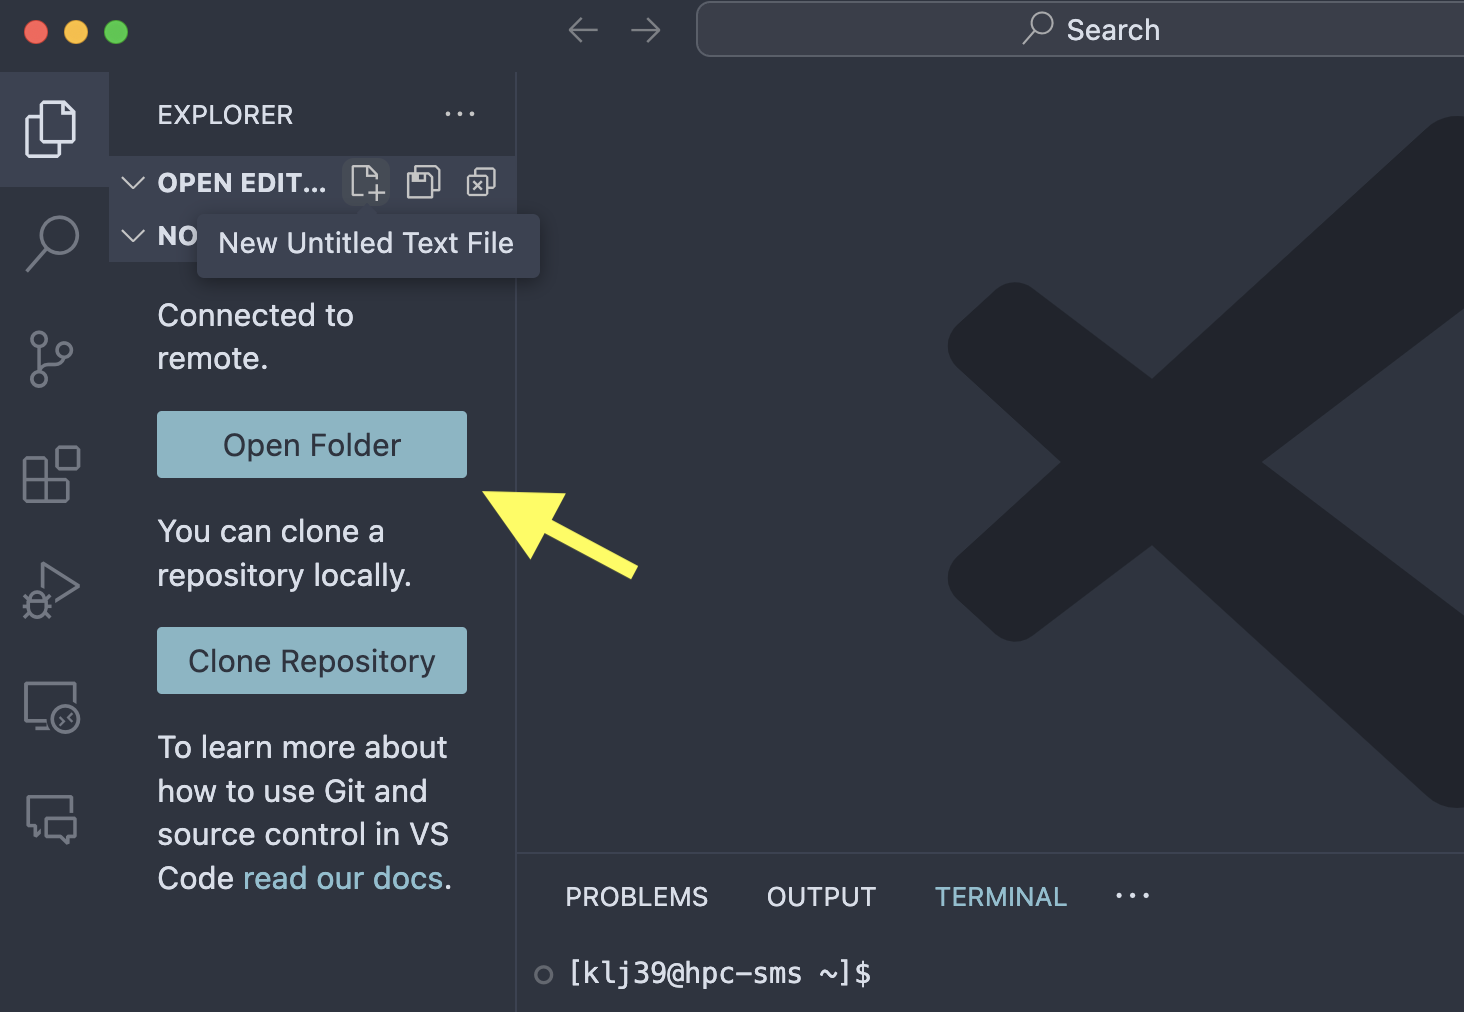Open the Extensions view
The image size is (1464, 1012).
pyautogui.click(x=51, y=475)
